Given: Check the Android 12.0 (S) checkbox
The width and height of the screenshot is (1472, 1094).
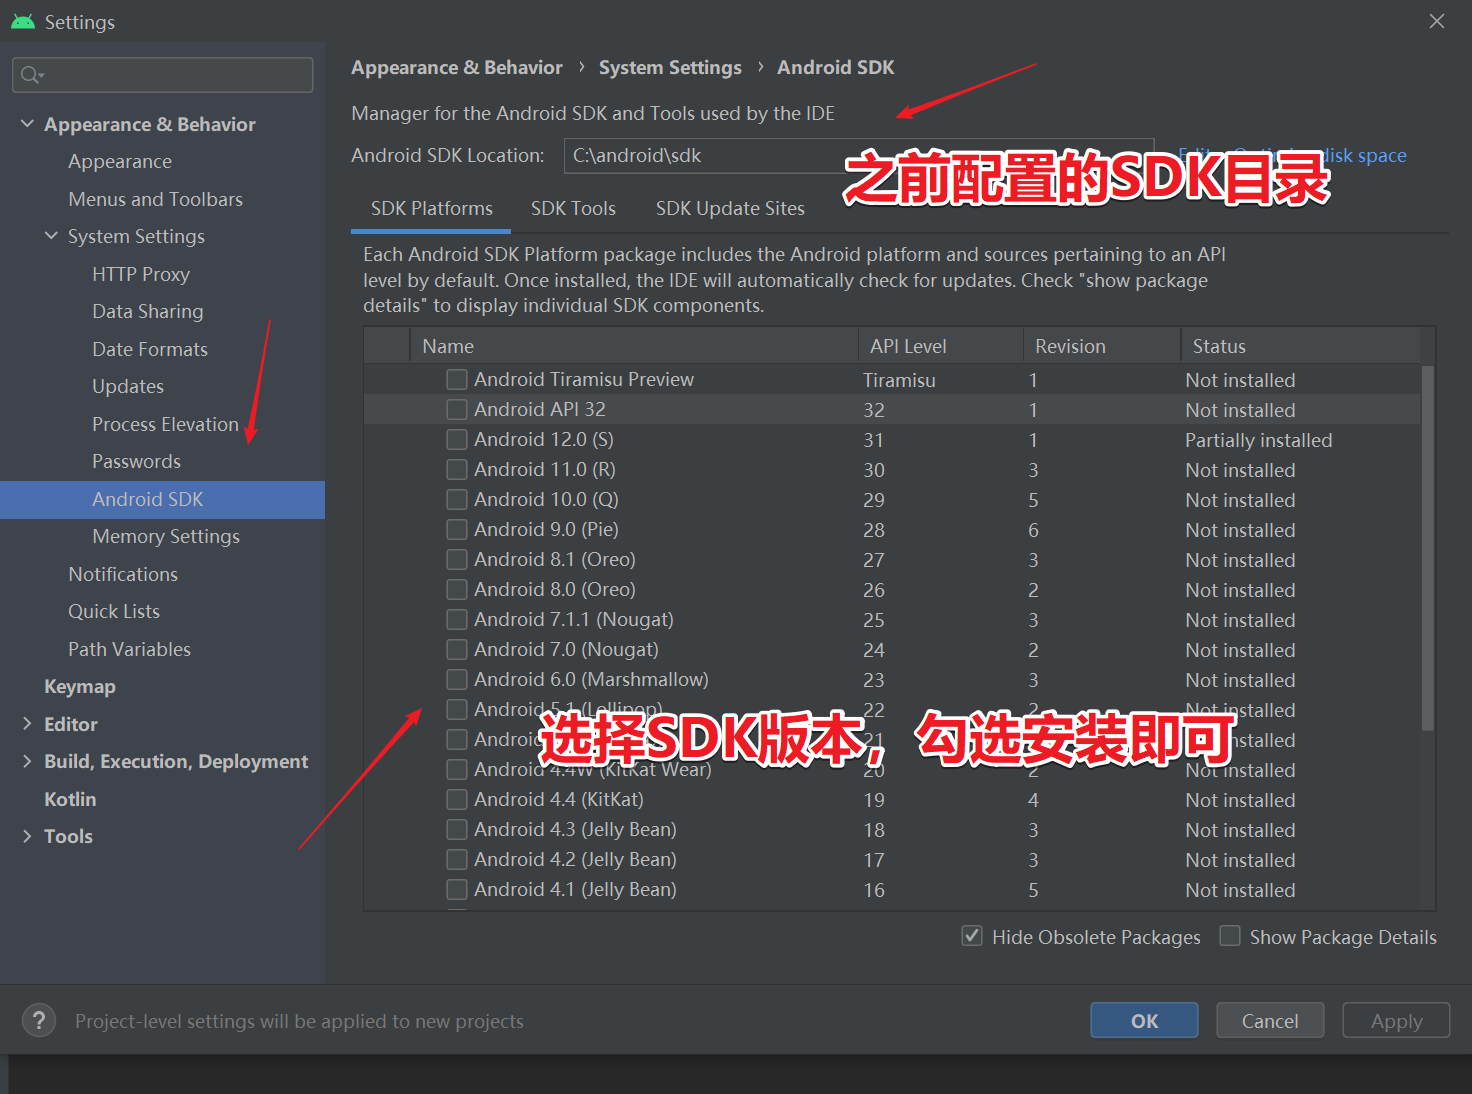Looking at the screenshot, I should coord(457,439).
